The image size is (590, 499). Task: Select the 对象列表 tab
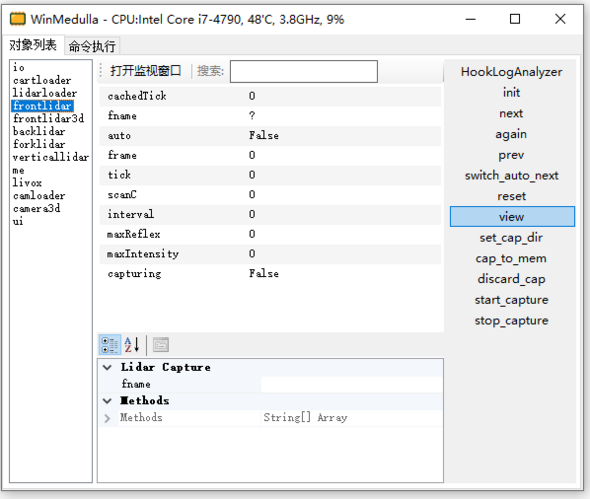coord(33,45)
